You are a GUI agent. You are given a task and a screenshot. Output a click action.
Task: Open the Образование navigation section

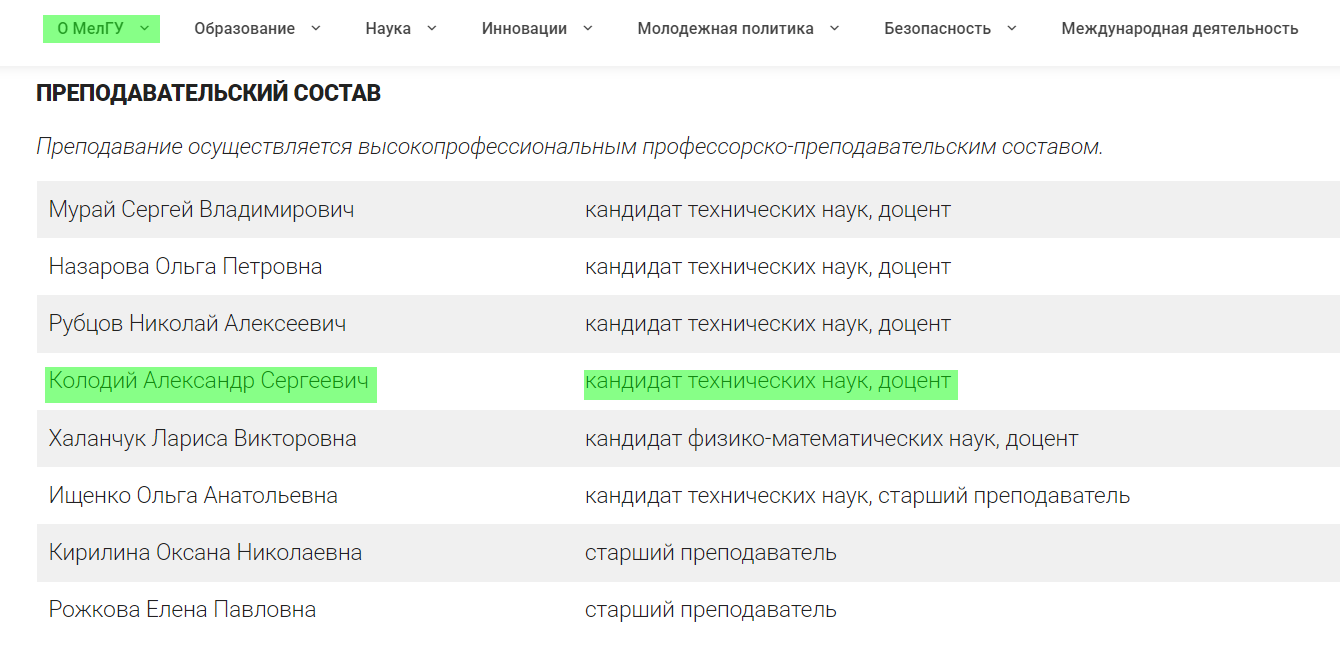coord(244,28)
